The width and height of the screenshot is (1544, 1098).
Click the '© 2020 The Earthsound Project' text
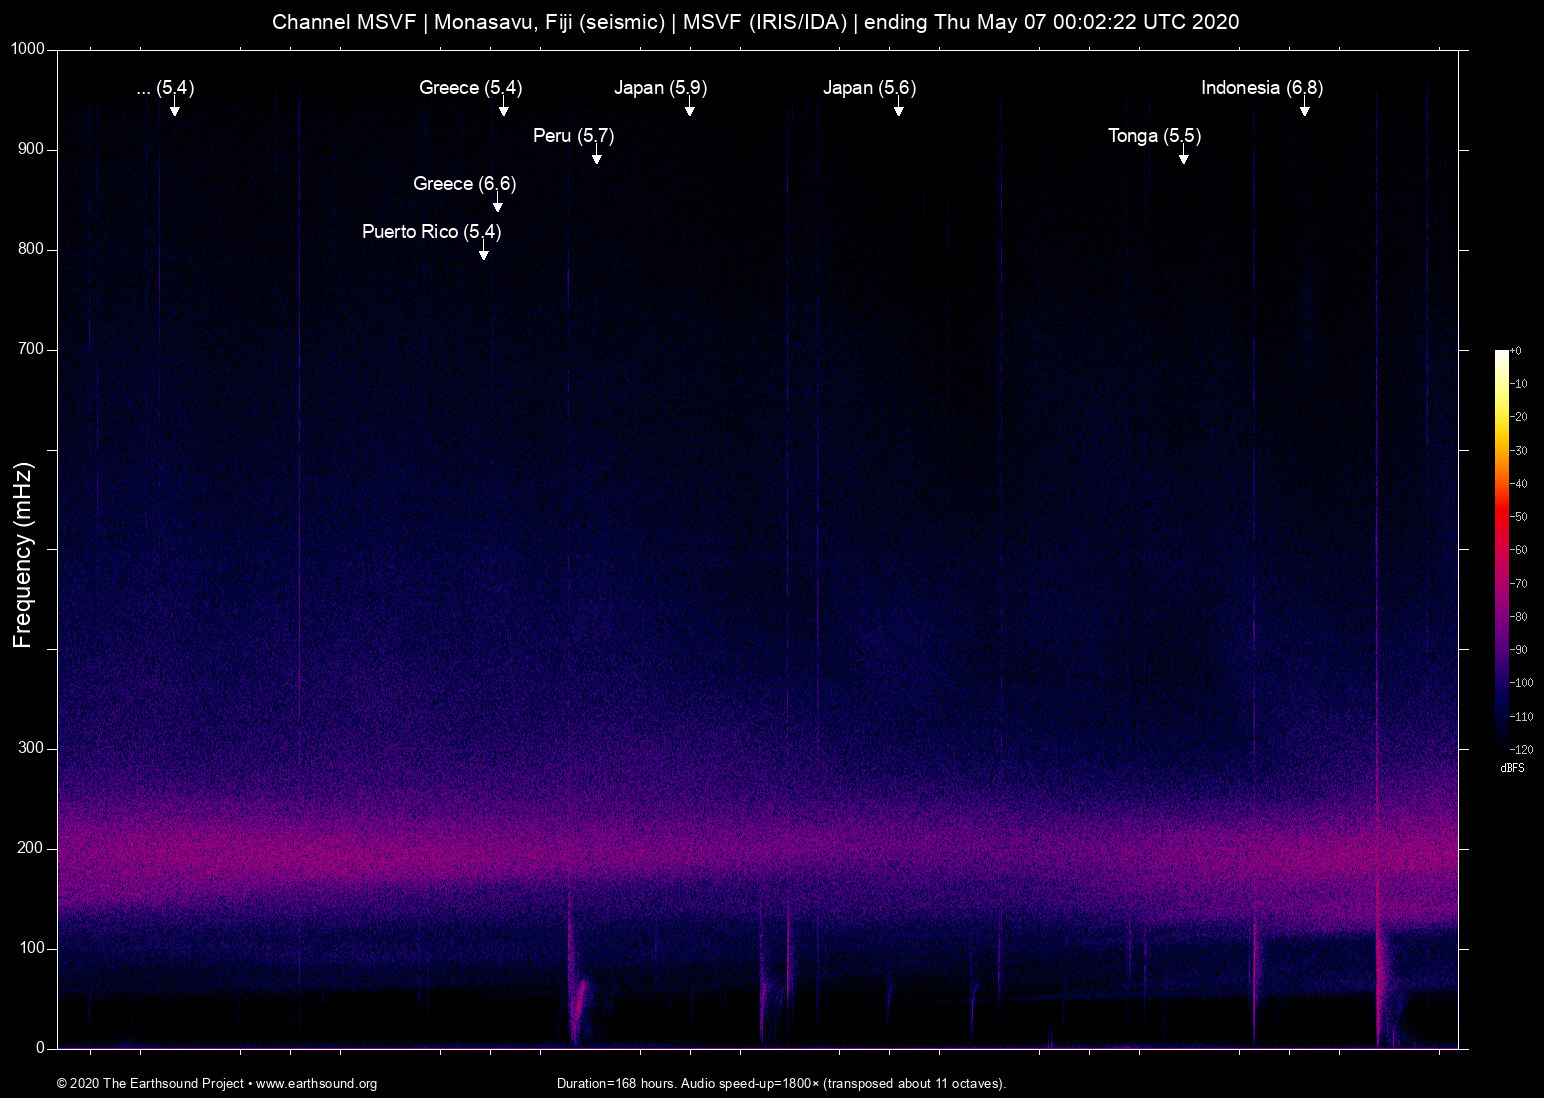pos(150,1084)
